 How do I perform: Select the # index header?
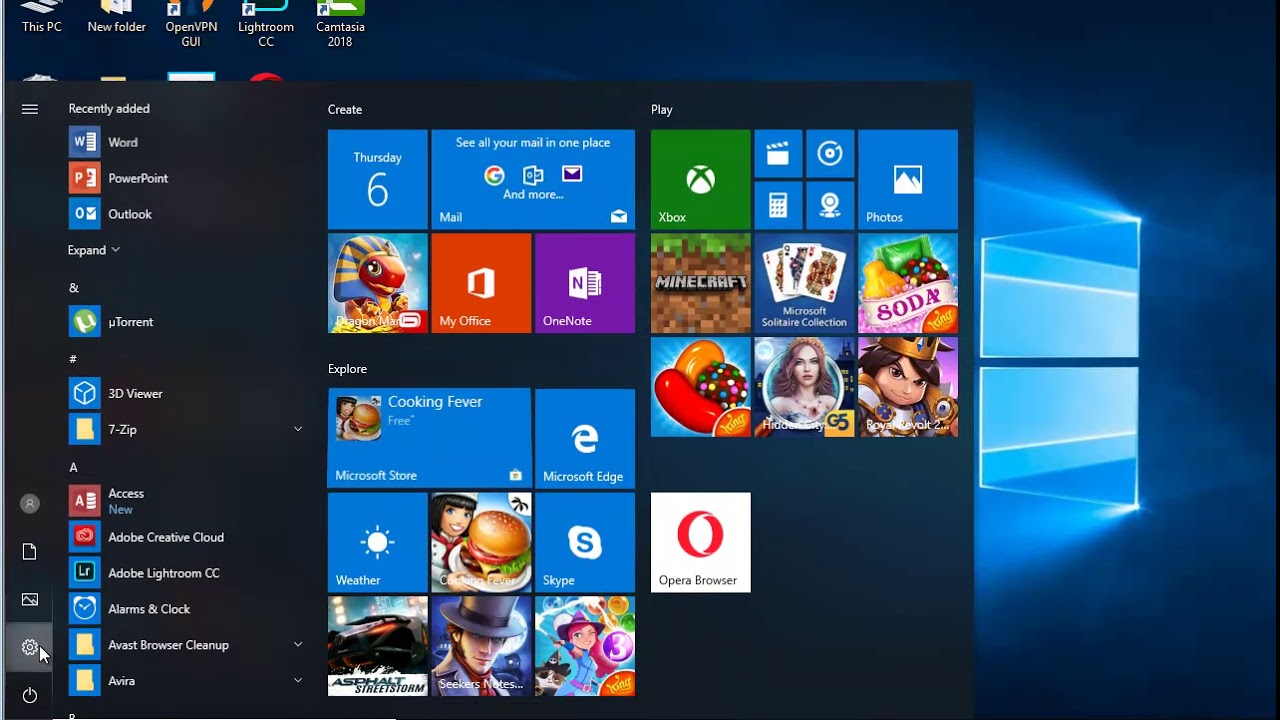point(73,359)
